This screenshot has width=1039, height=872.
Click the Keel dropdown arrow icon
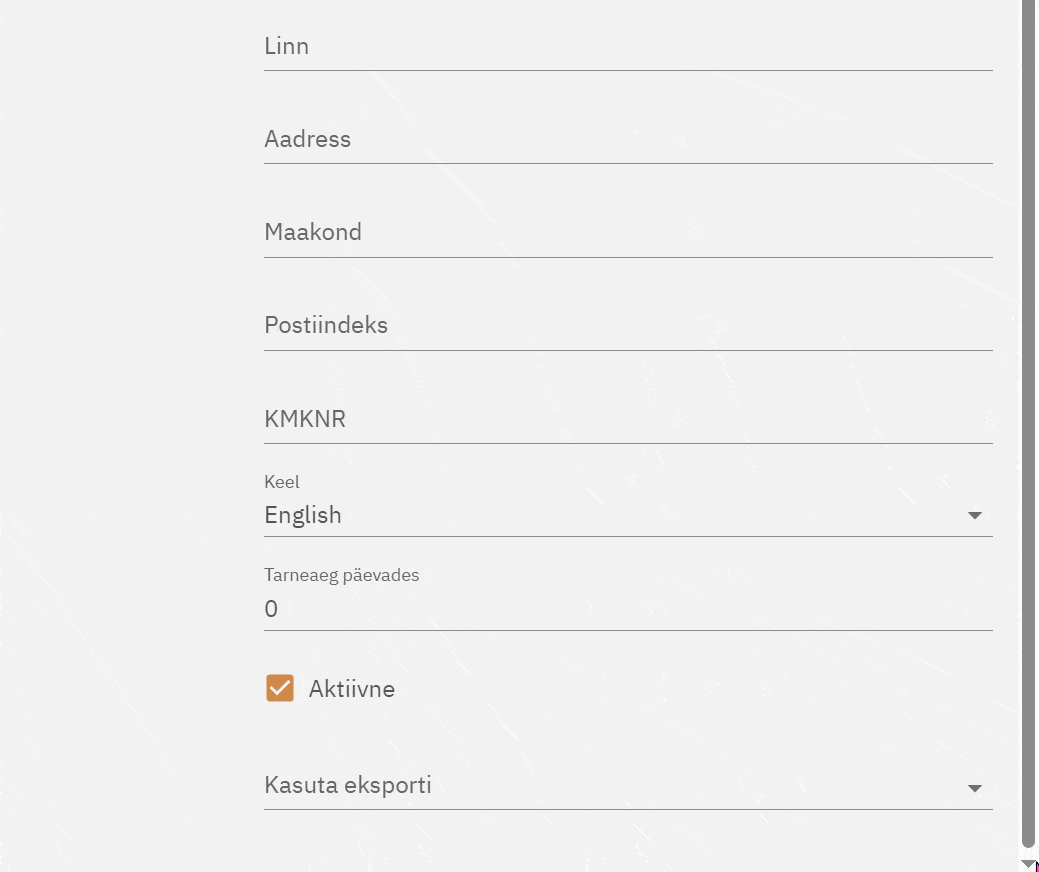(975, 516)
